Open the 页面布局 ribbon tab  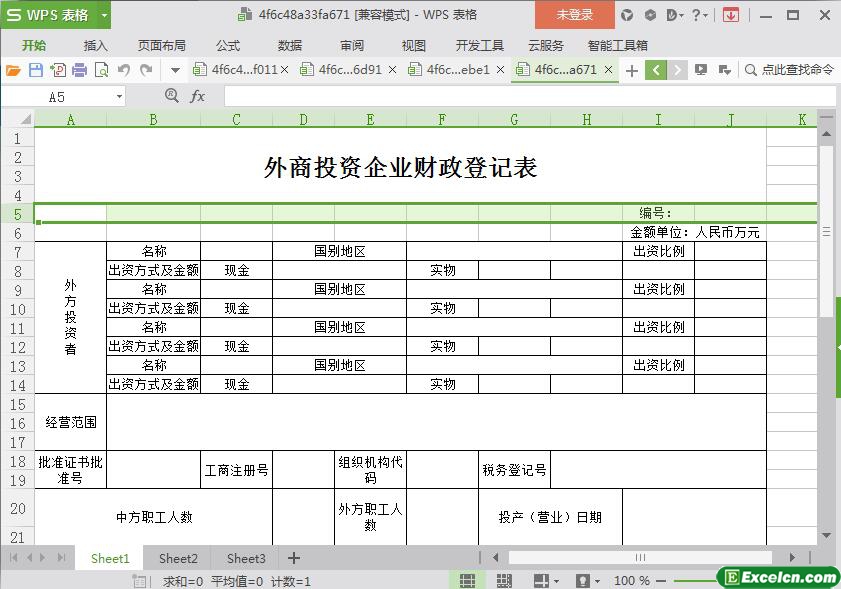coord(161,46)
